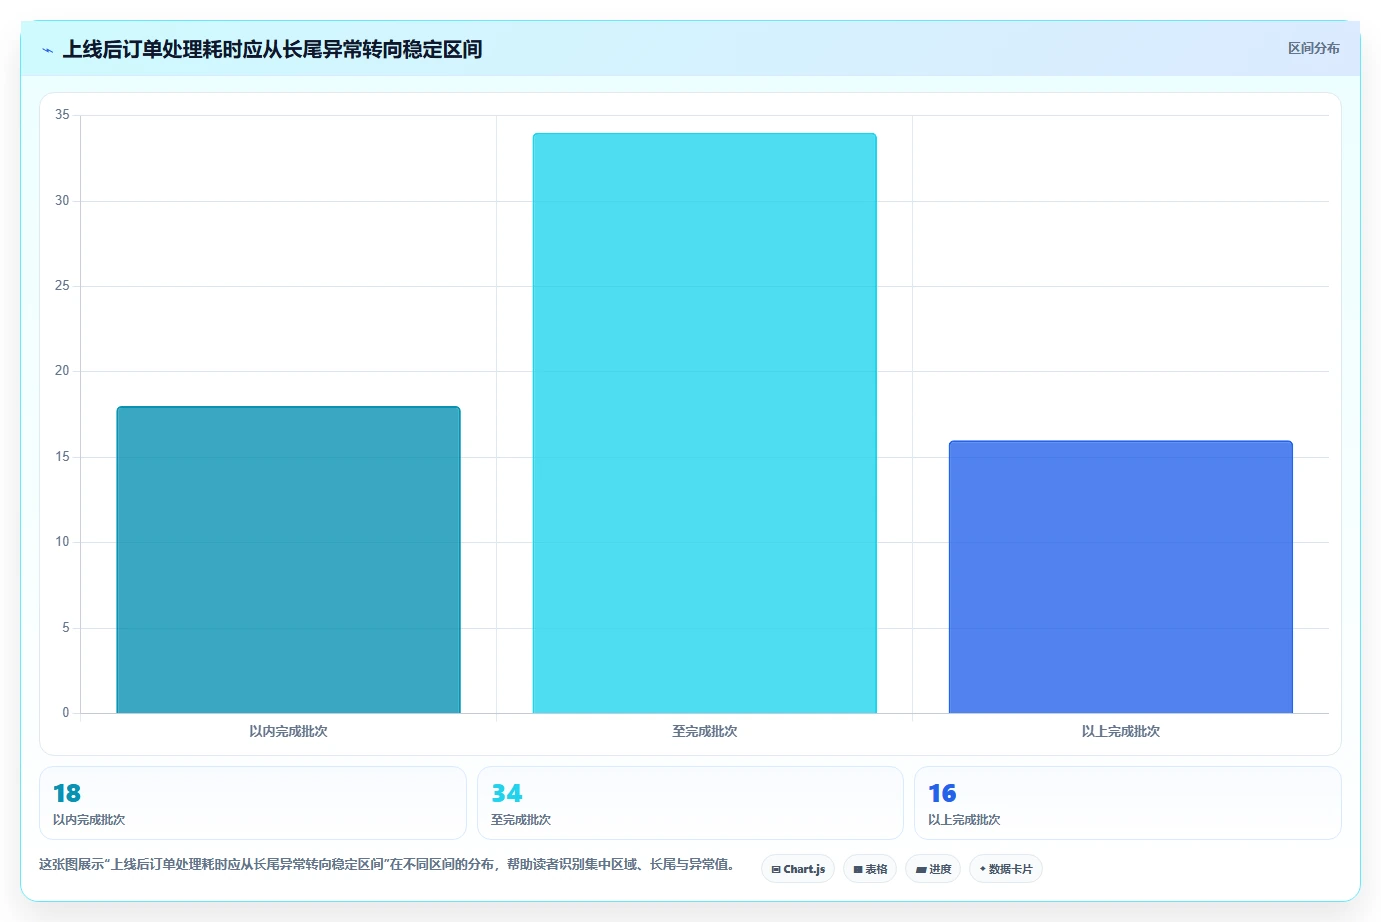Screen dimensions: 1381x922
Task: Click the 以内完成批次 caption under 18
Action: [x=89, y=820]
